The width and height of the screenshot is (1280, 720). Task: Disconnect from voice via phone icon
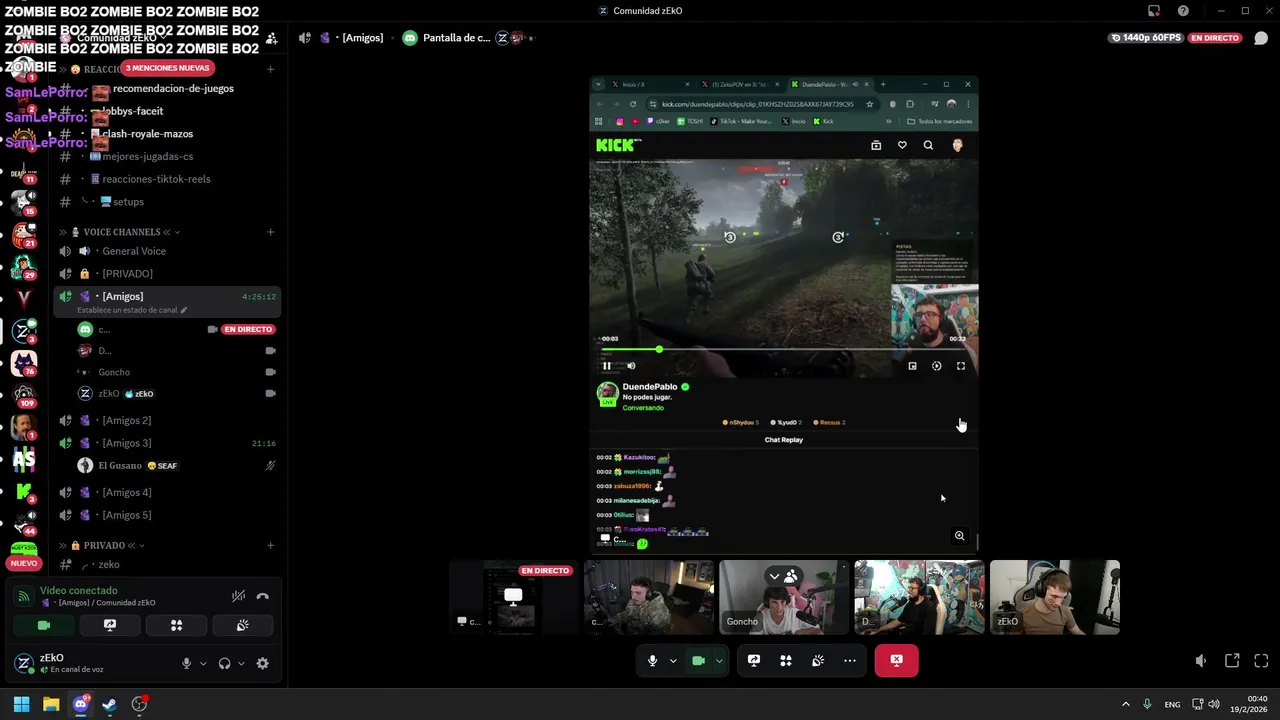click(x=262, y=596)
